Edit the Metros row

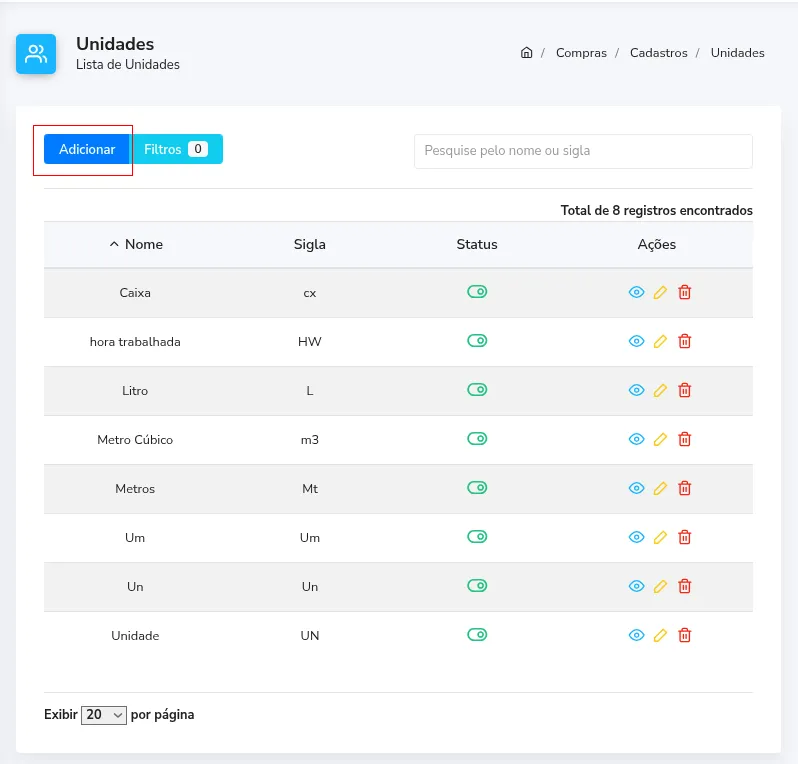tap(660, 488)
